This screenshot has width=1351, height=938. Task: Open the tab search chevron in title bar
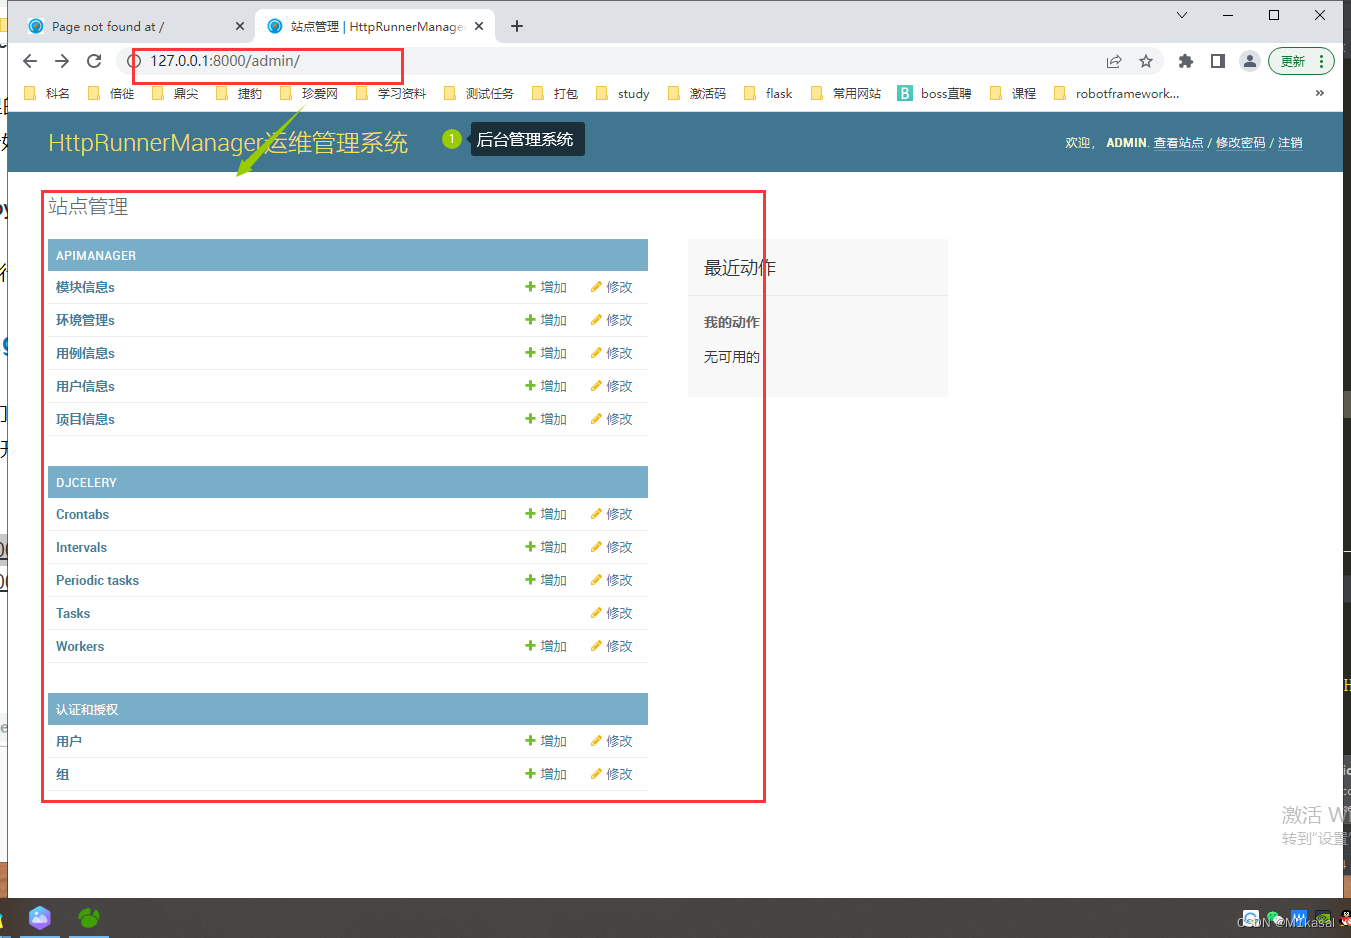tap(1182, 15)
